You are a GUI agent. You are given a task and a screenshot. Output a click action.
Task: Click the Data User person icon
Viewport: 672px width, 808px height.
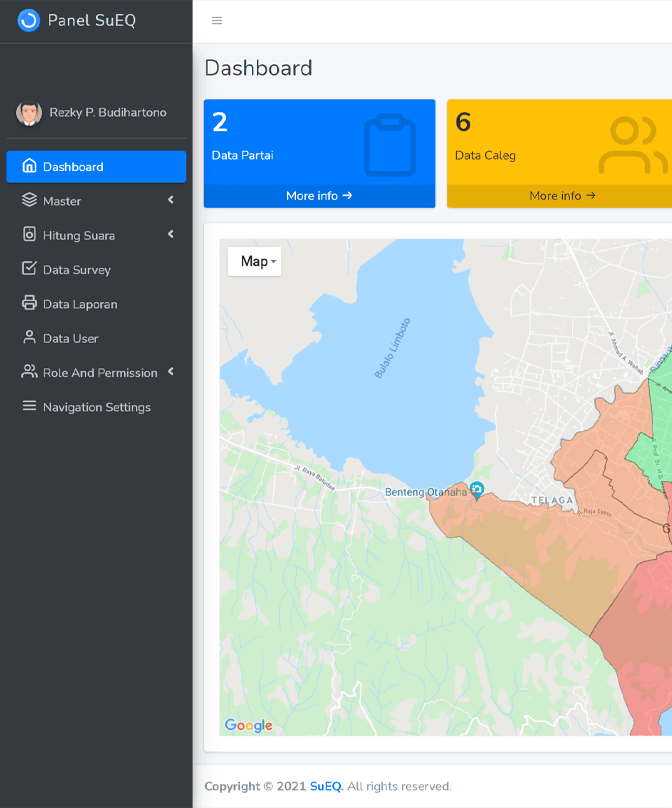click(29, 338)
